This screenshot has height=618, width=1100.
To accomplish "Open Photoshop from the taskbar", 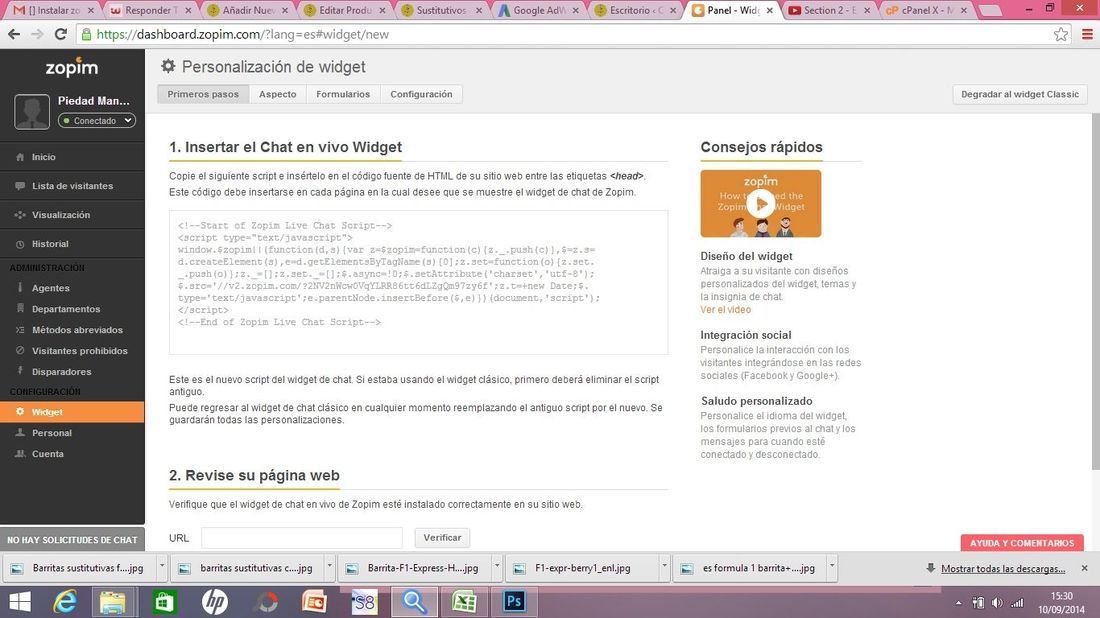I will (514, 602).
